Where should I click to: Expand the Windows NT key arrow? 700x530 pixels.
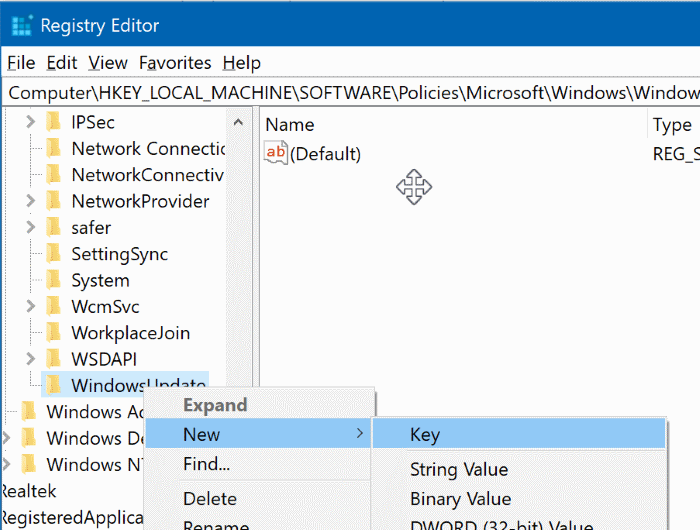6,464
